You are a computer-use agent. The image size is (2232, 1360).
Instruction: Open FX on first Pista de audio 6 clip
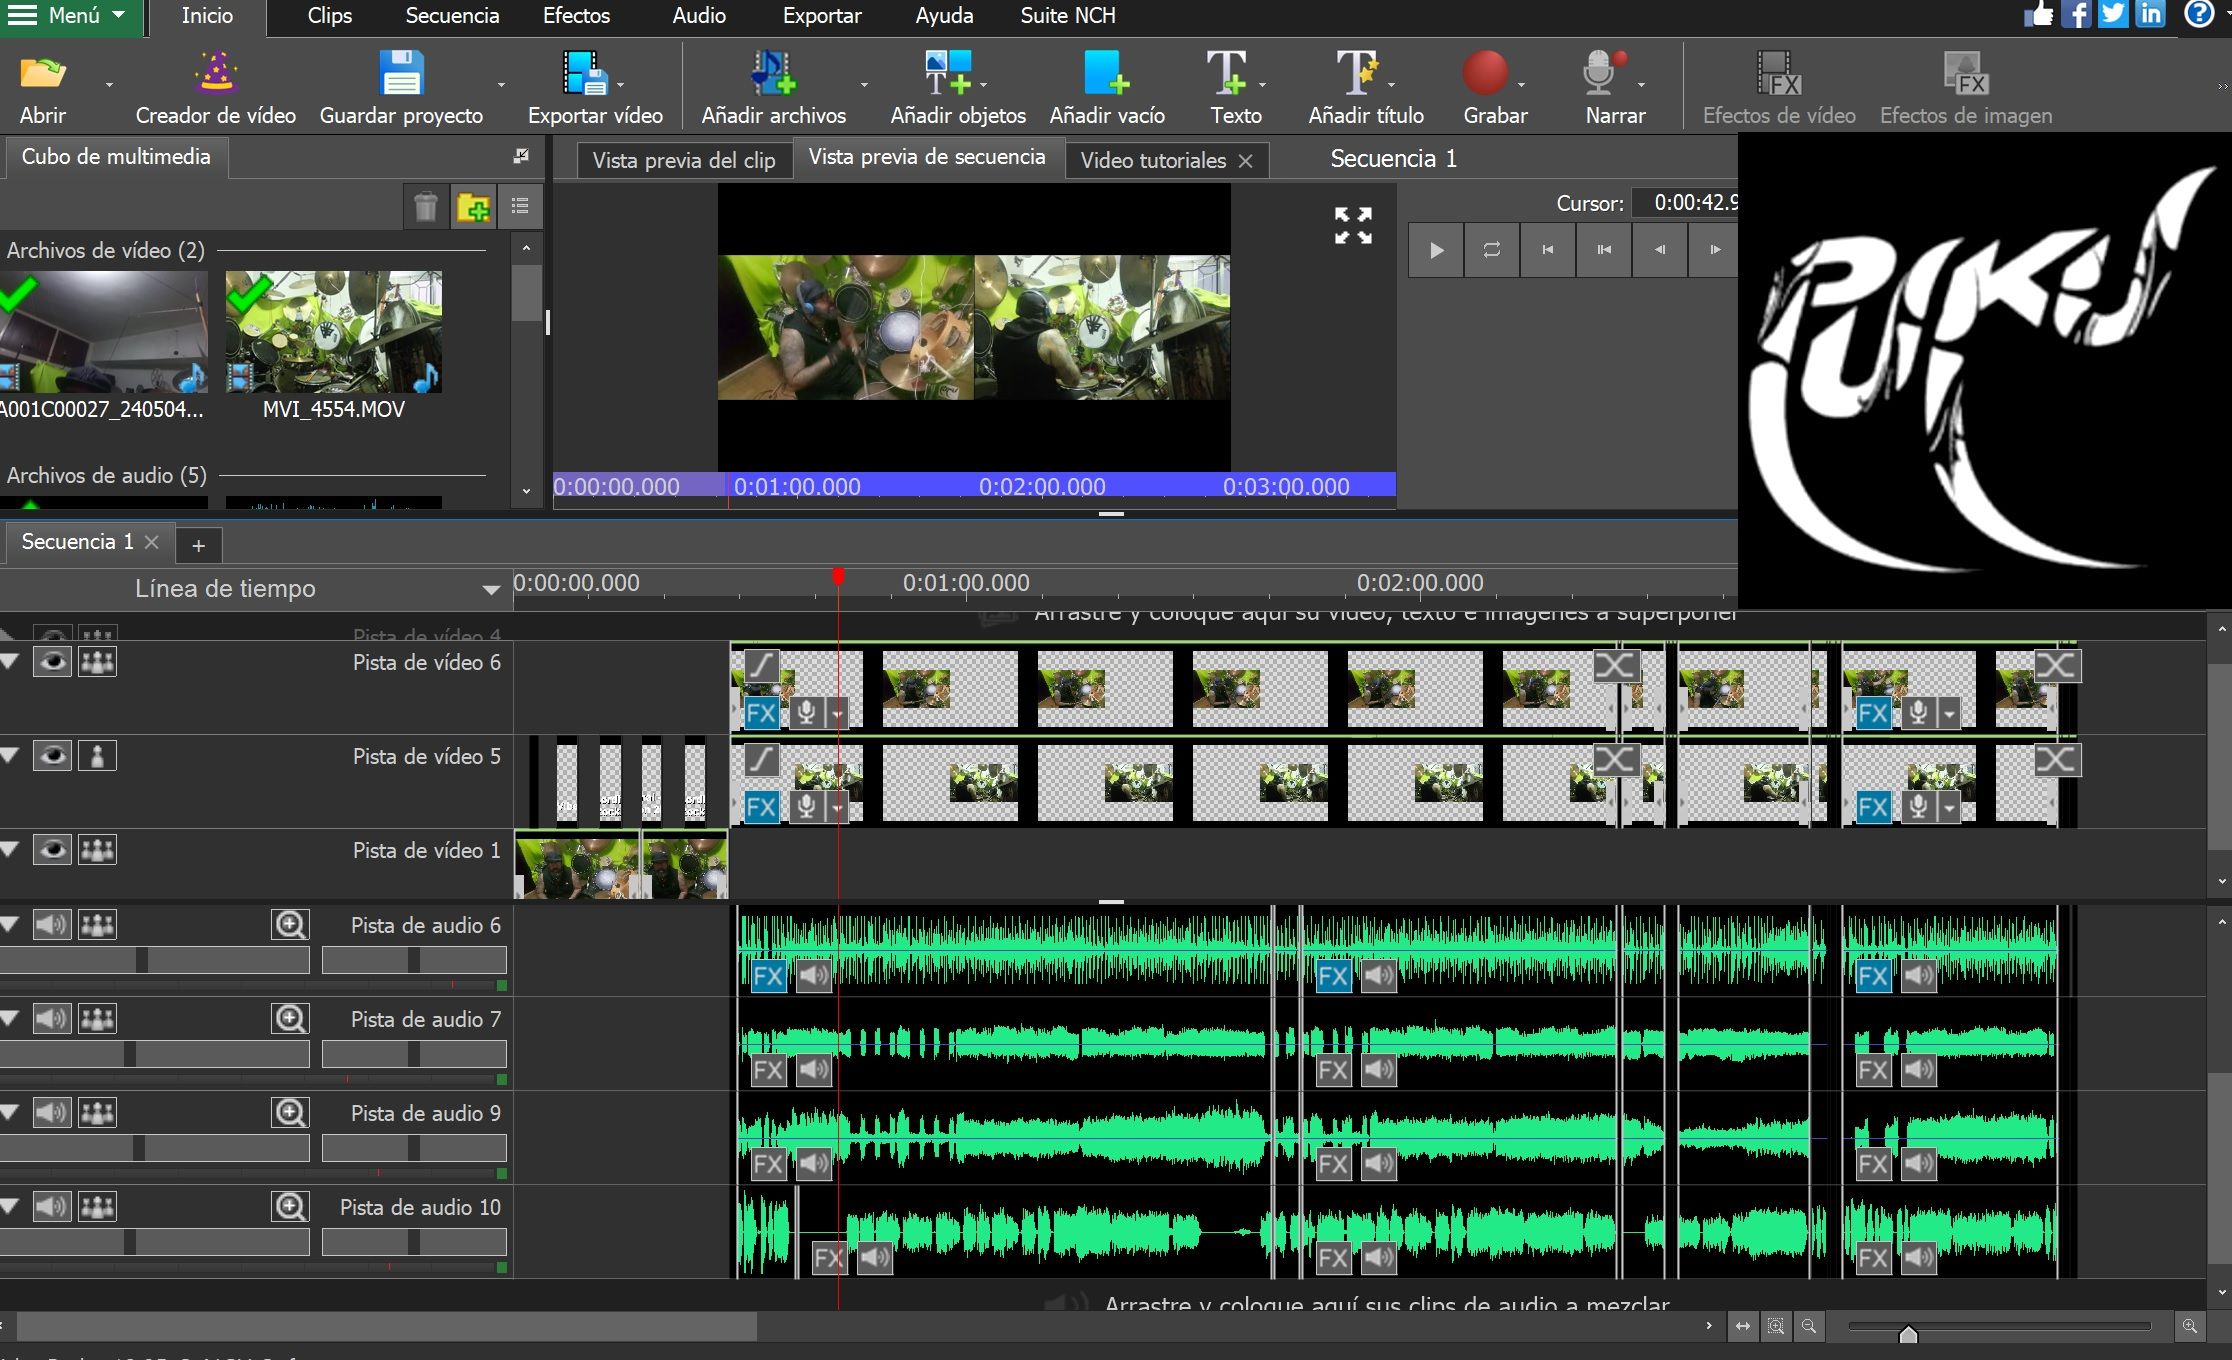click(x=768, y=976)
